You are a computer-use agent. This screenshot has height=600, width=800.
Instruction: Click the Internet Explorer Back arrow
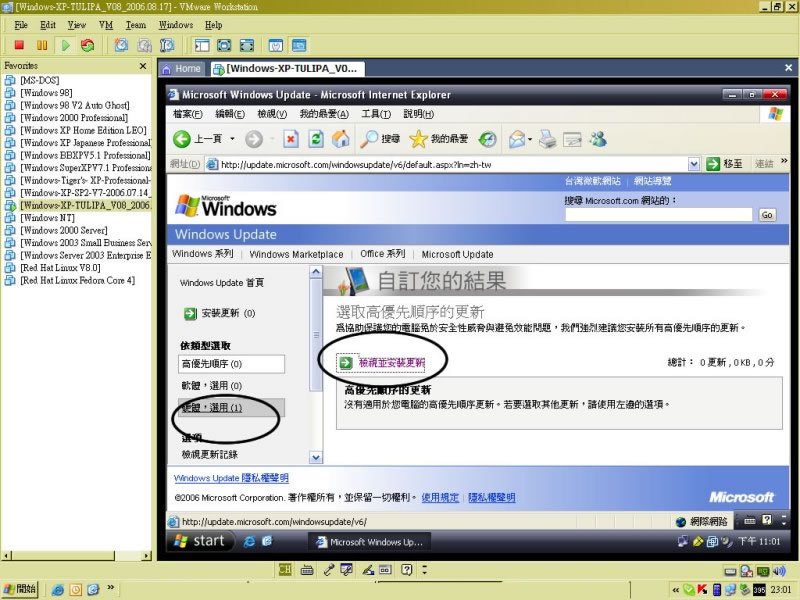(x=182, y=139)
